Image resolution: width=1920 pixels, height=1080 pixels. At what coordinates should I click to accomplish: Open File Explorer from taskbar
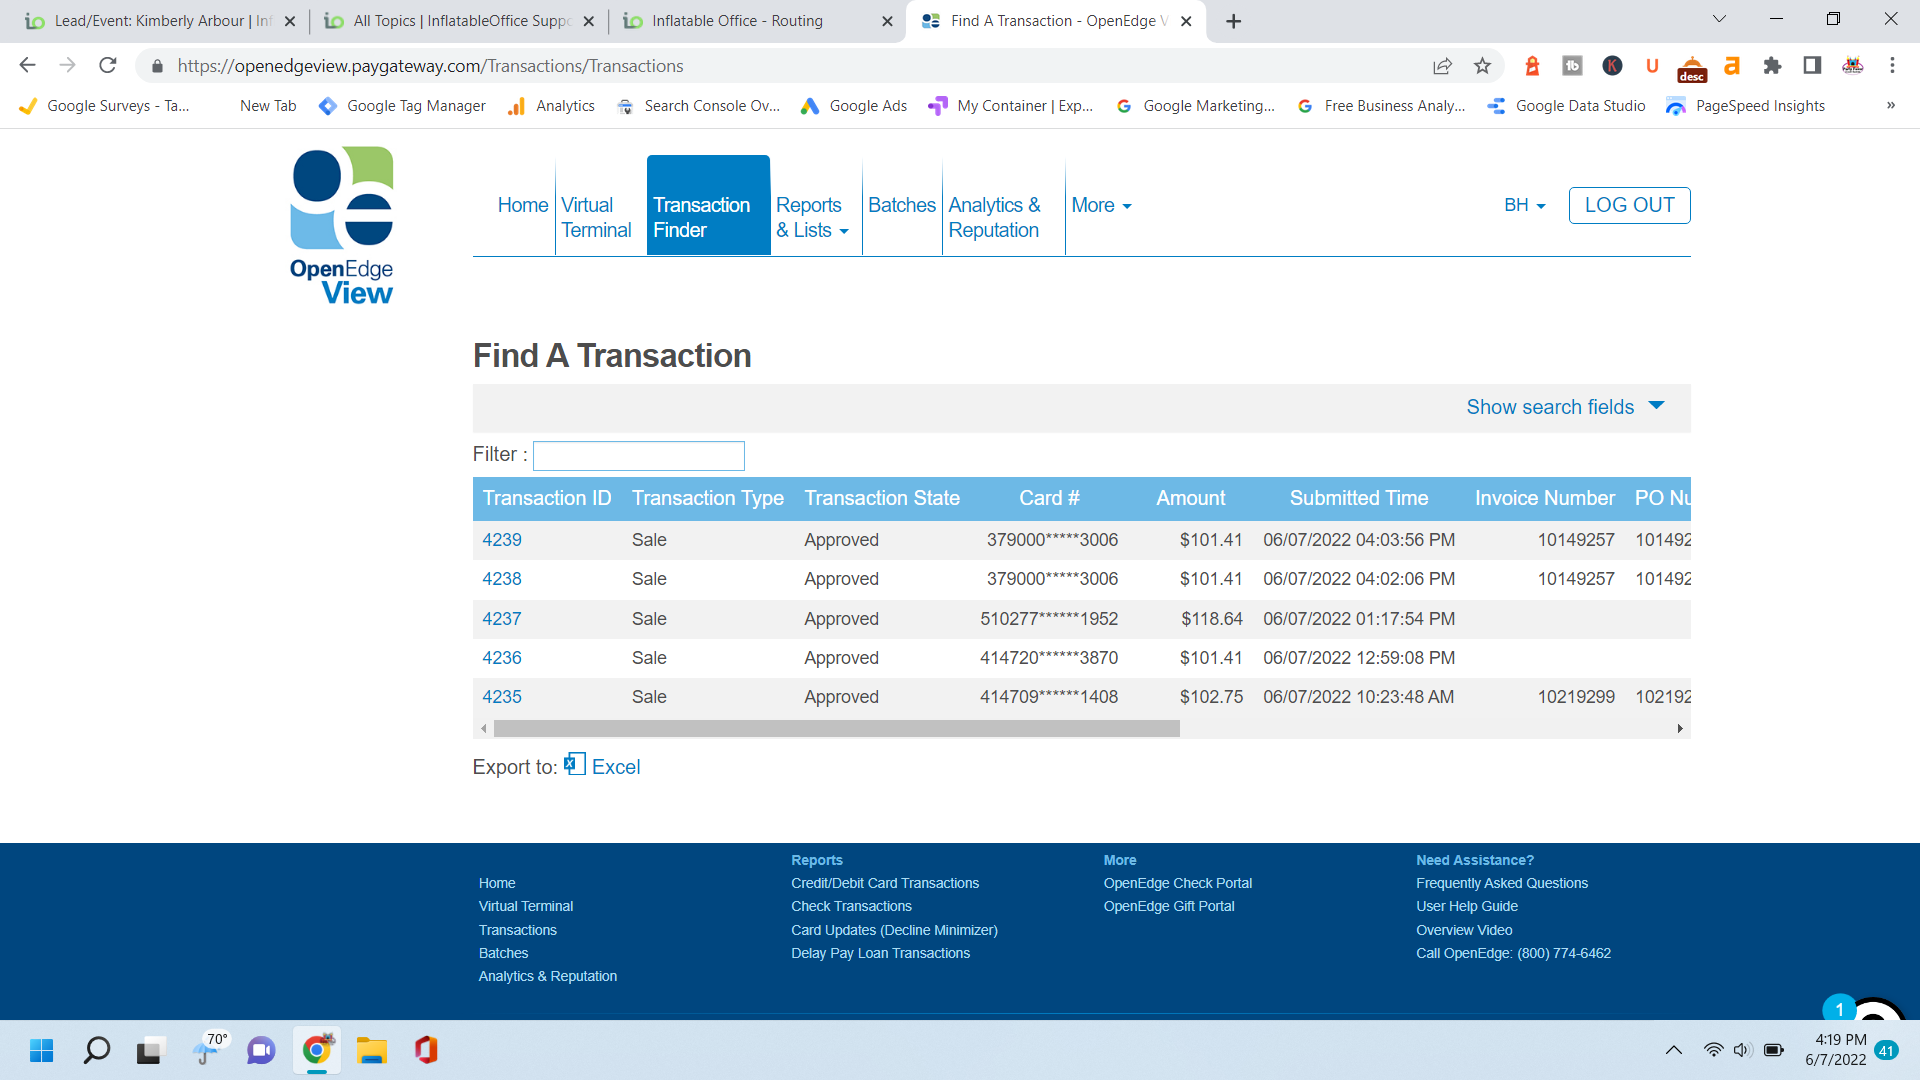tap(372, 1050)
